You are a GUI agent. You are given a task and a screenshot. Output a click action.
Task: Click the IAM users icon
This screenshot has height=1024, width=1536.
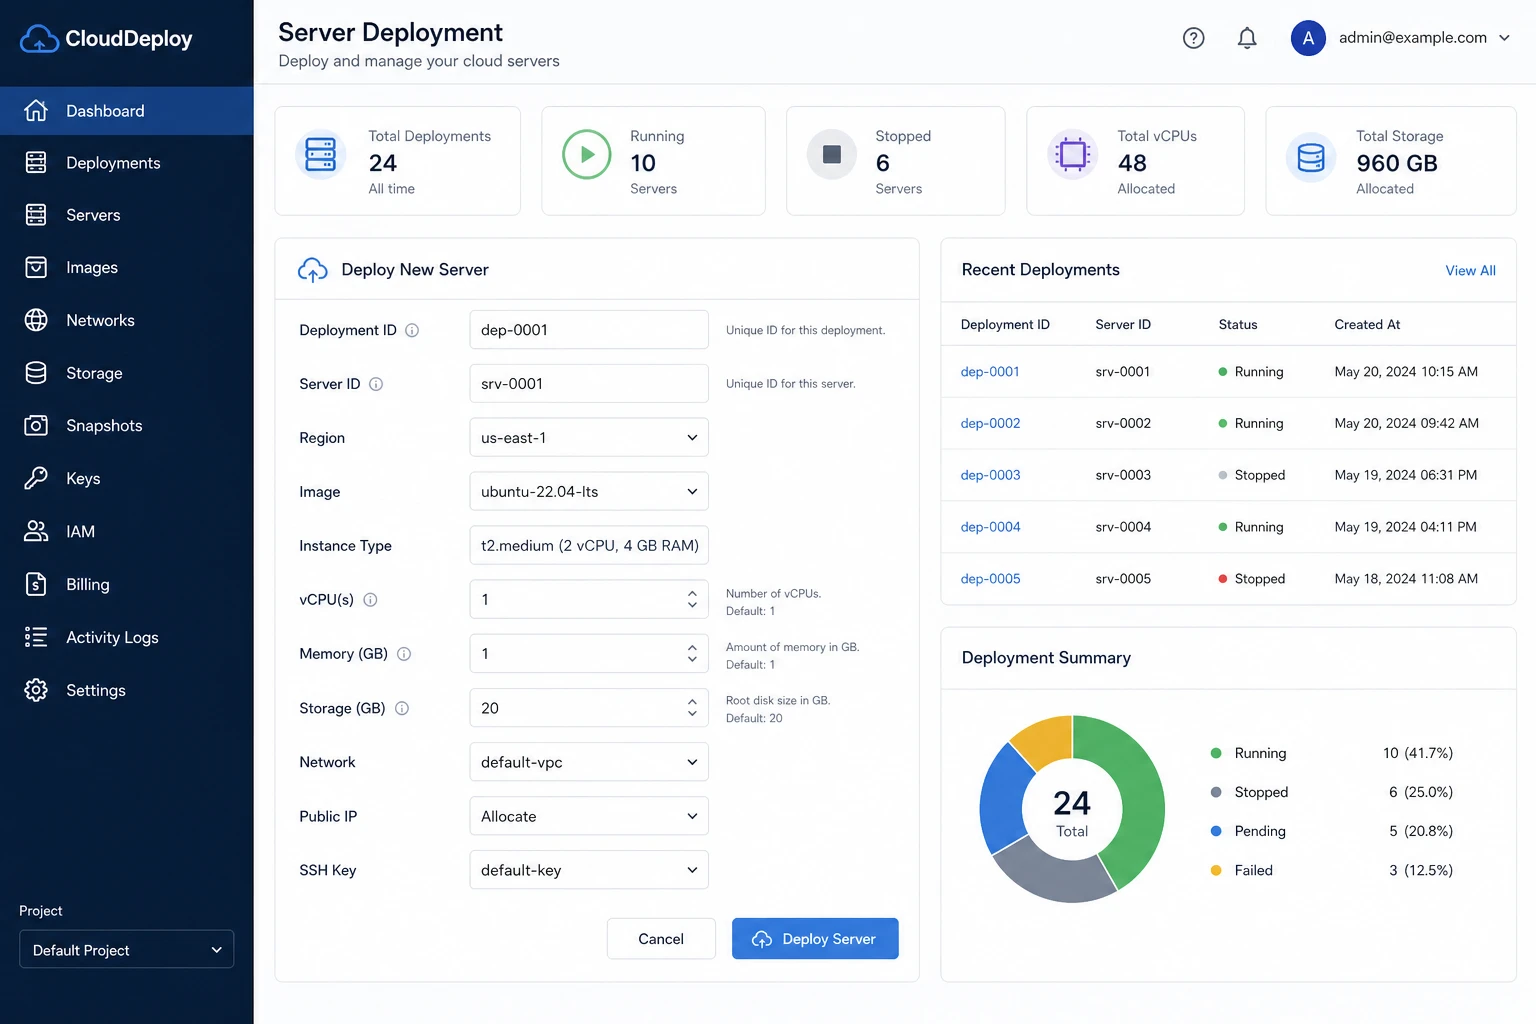point(36,531)
